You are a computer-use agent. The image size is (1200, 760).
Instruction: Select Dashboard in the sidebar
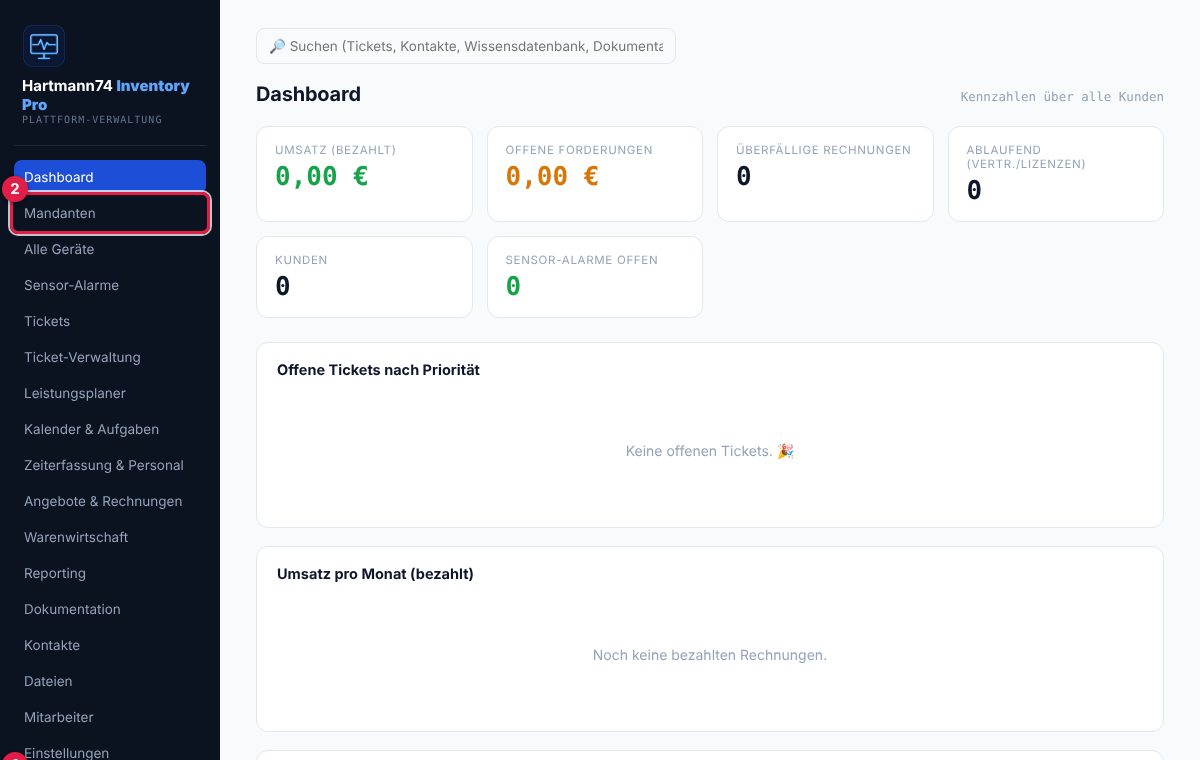[x=110, y=177]
